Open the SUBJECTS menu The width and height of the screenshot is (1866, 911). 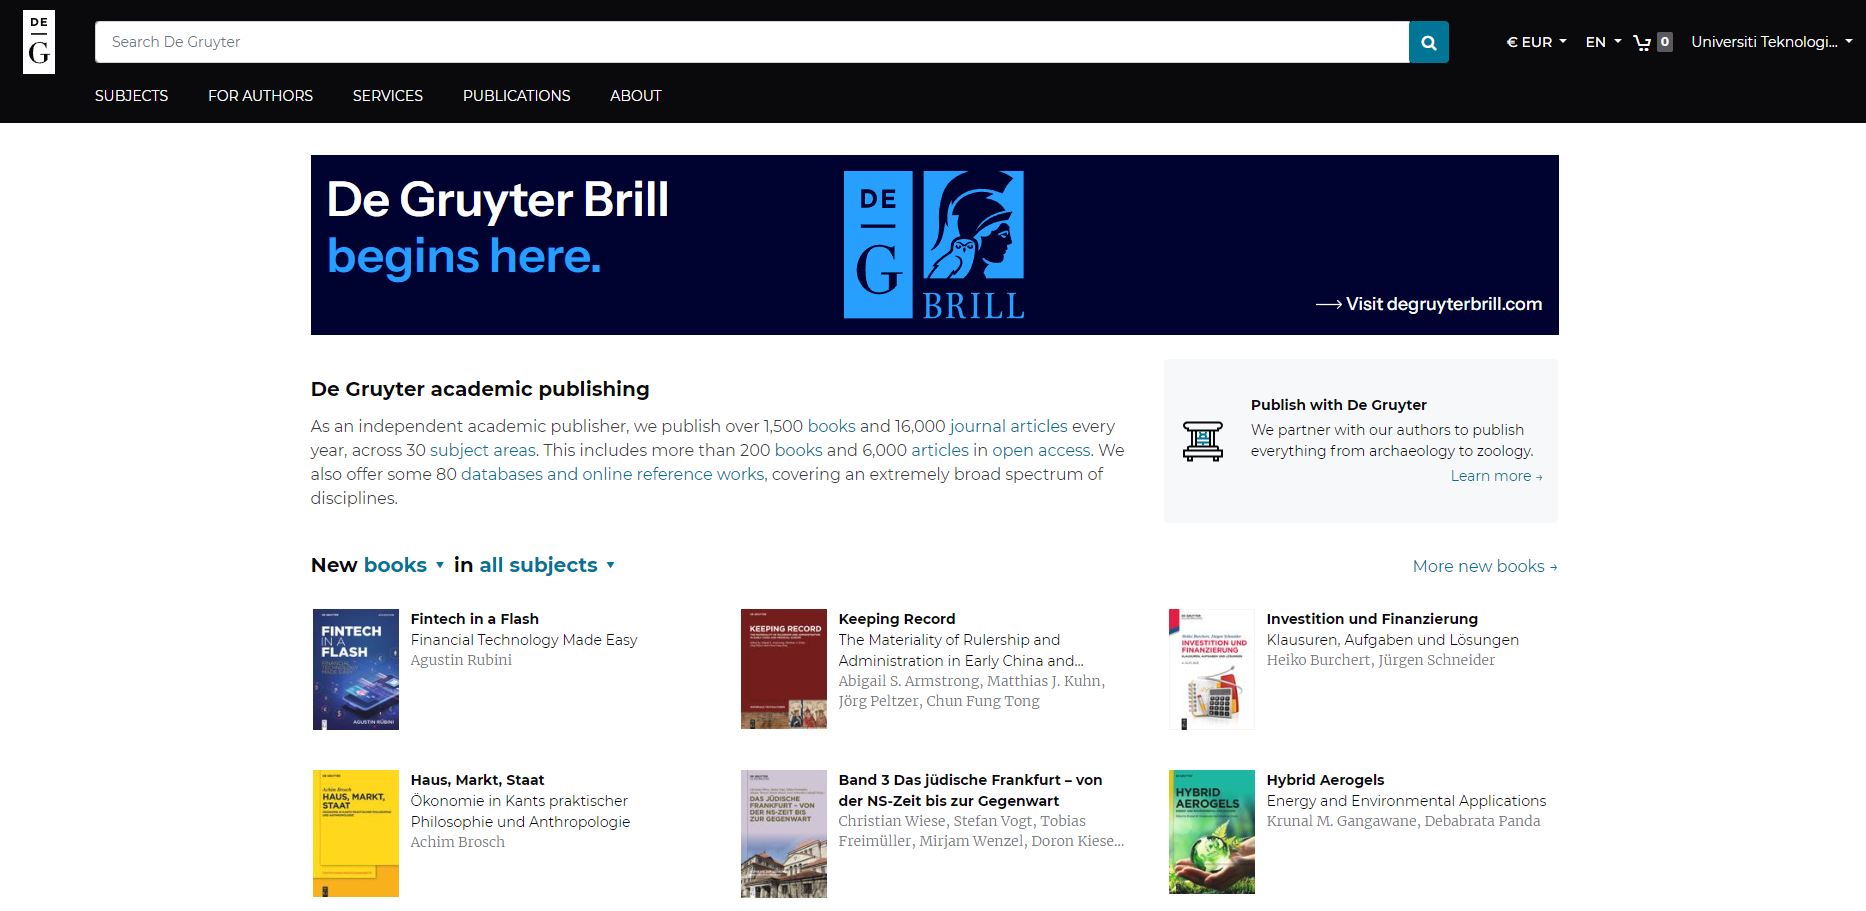click(131, 96)
